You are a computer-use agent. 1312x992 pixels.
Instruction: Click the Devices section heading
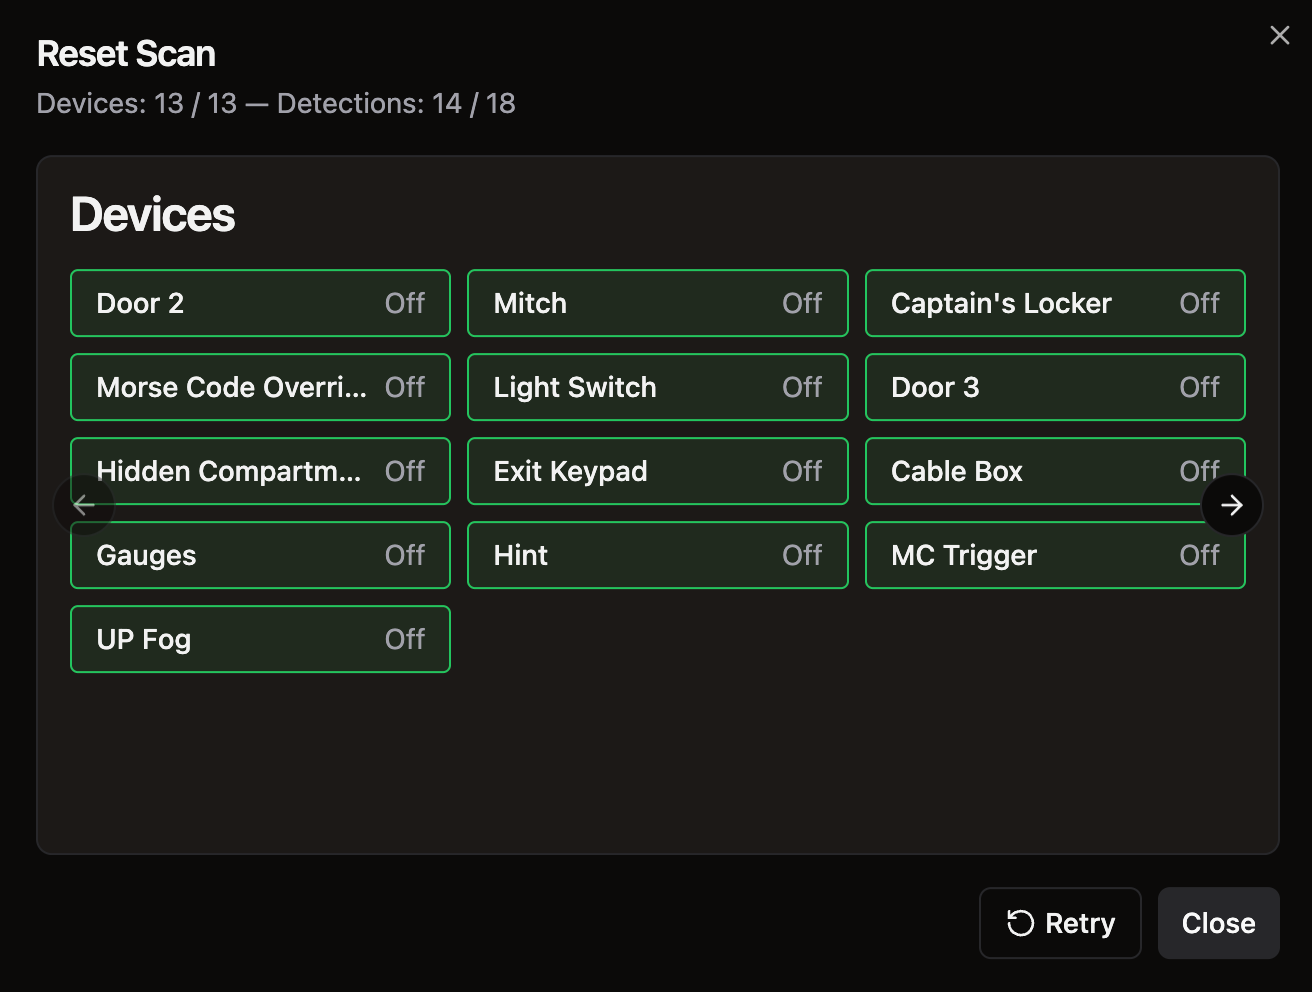[x=153, y=215]
